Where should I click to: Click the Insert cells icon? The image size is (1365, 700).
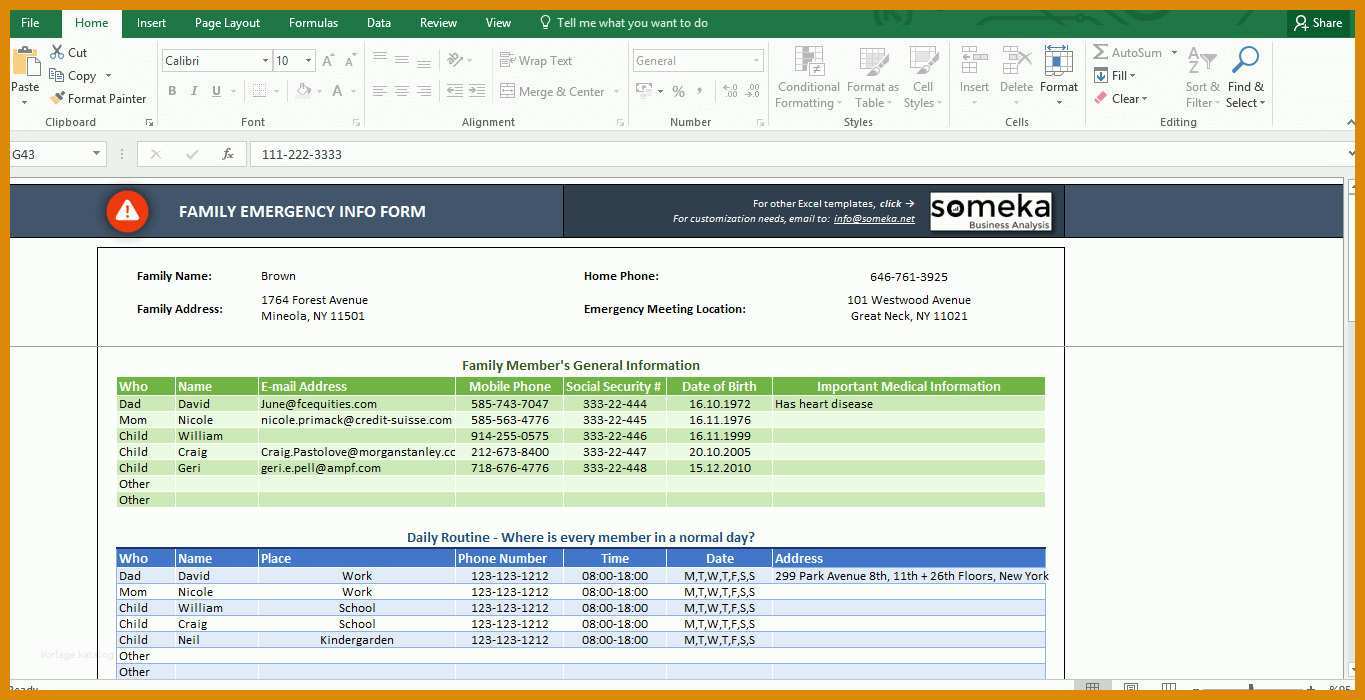click(x=974, y=61)
